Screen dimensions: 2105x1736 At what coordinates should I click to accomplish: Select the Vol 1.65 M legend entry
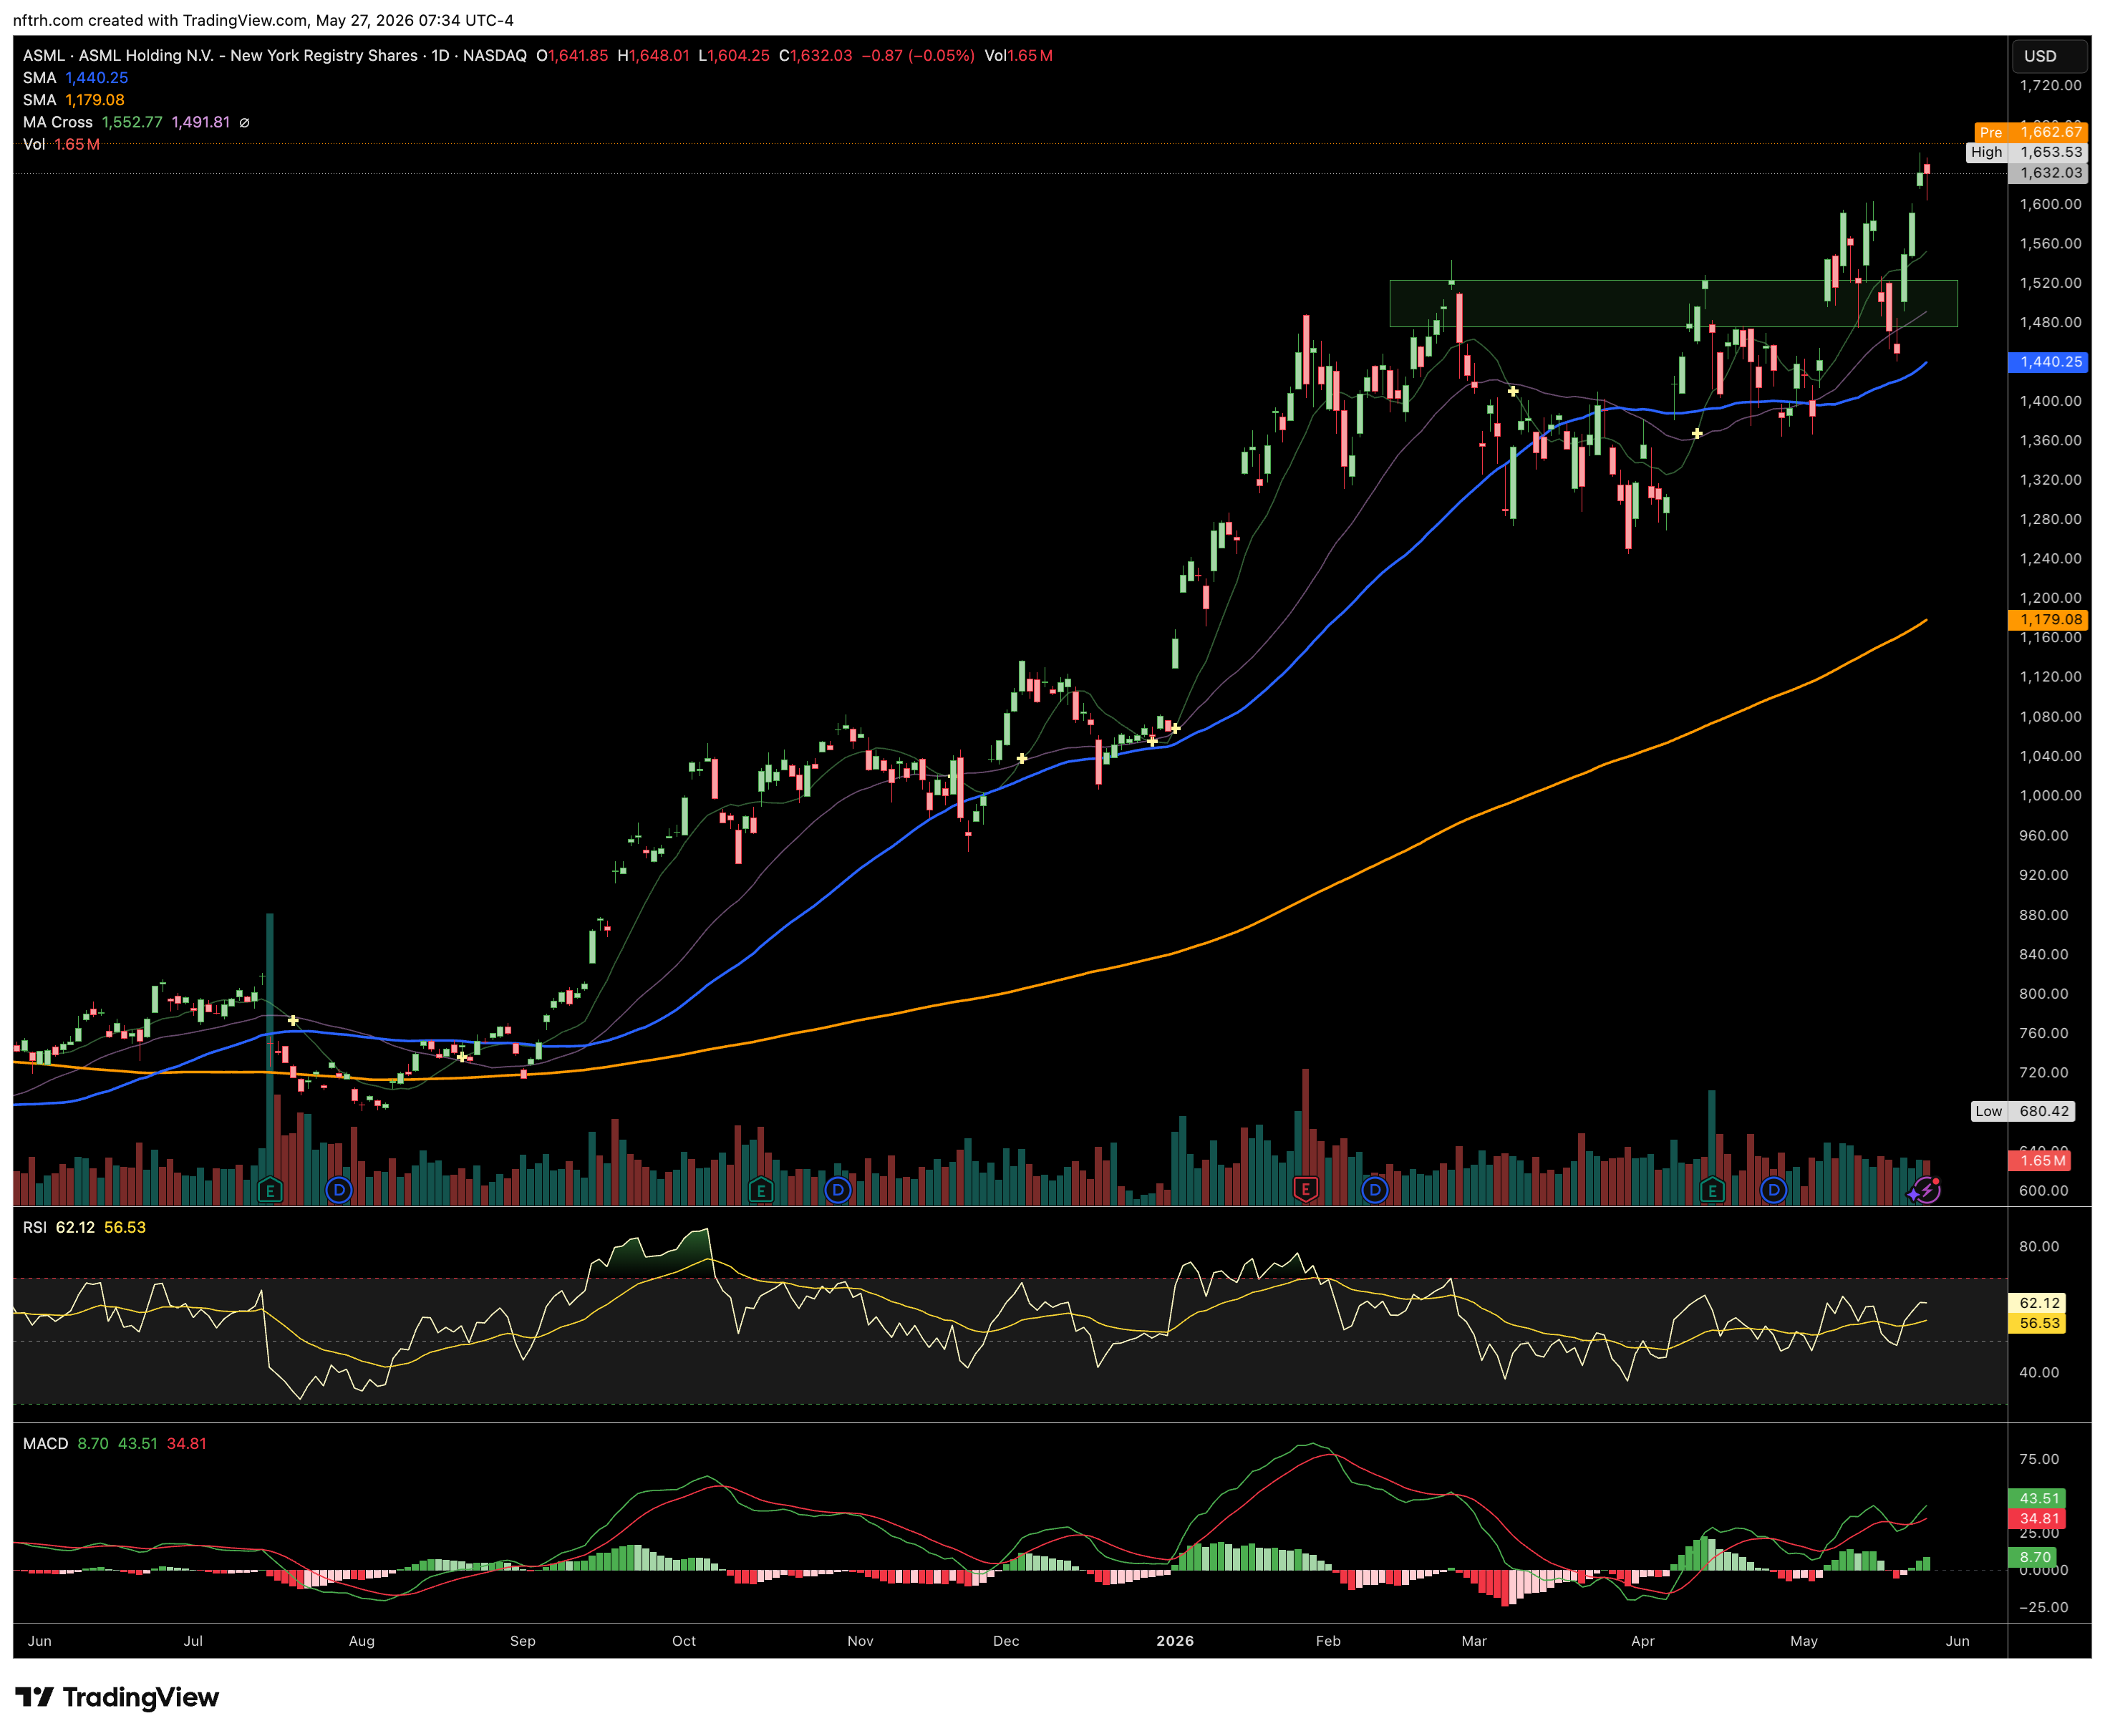(x=61, y=144)
